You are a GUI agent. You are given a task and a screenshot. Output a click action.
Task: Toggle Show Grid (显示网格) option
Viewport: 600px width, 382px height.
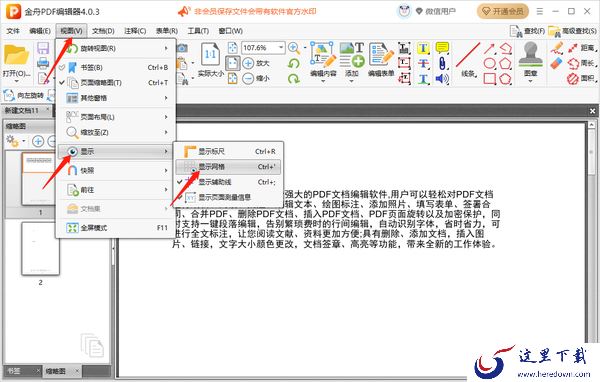coord(228,167)
